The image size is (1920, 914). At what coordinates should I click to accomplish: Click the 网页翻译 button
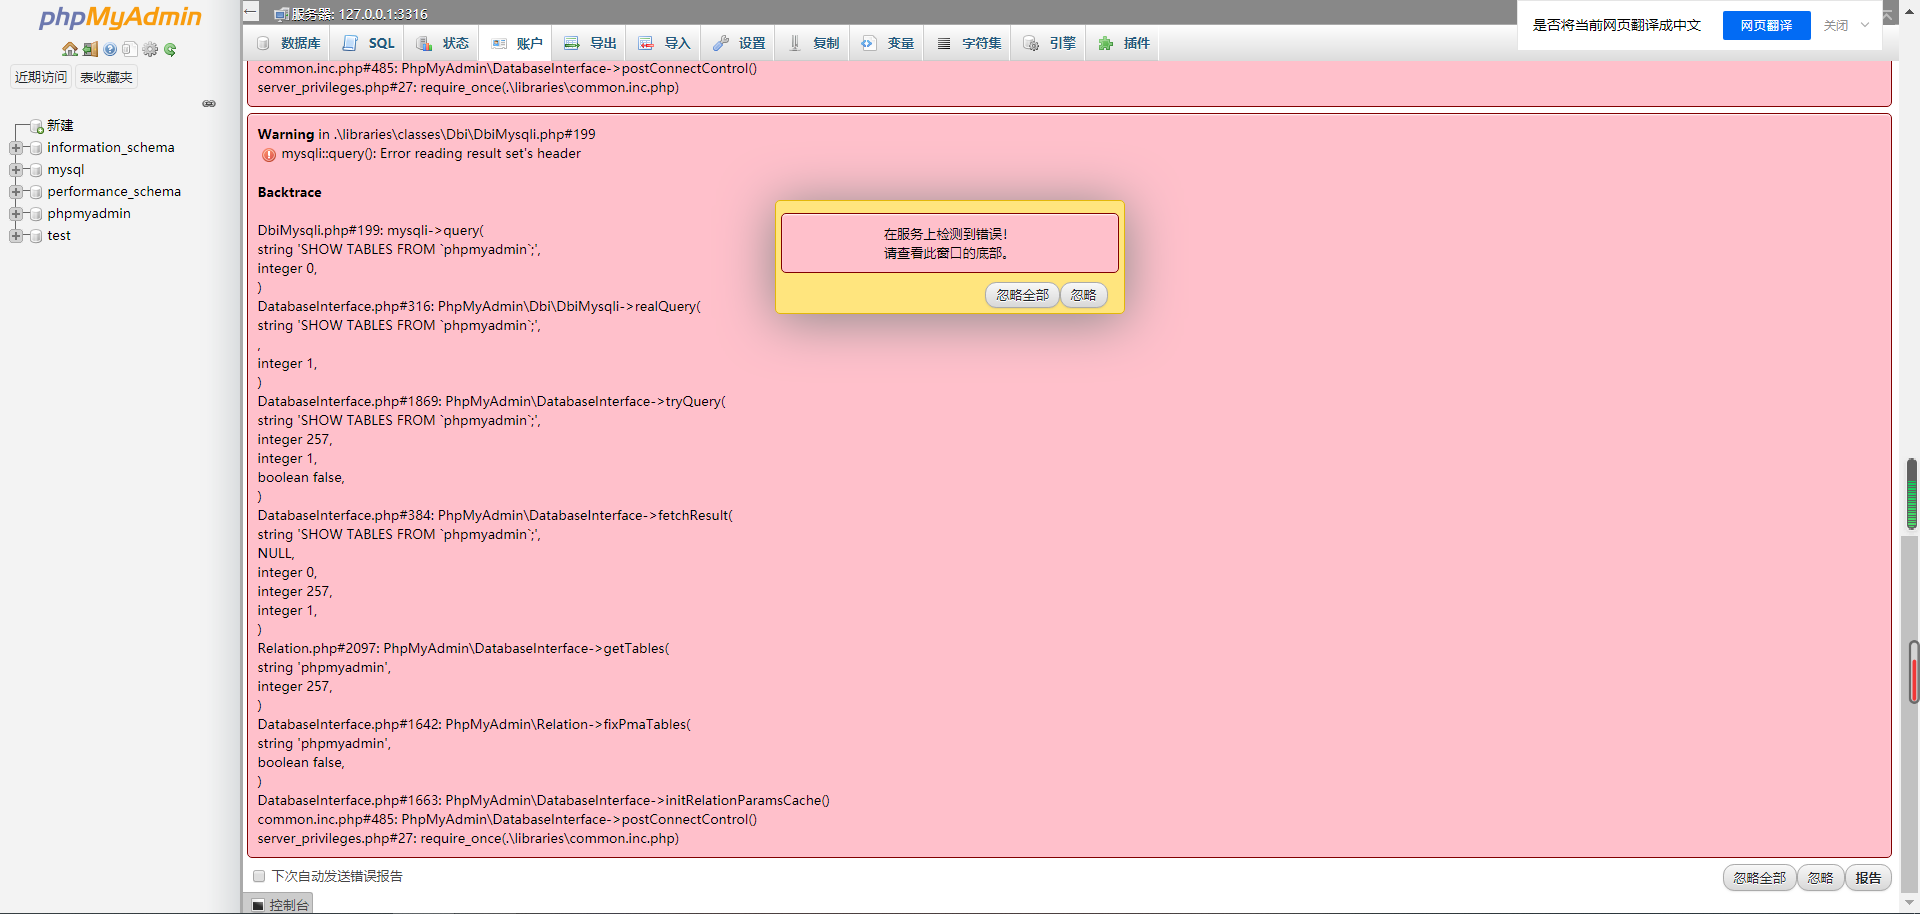pyautogui.click(x=1766, y=25)
